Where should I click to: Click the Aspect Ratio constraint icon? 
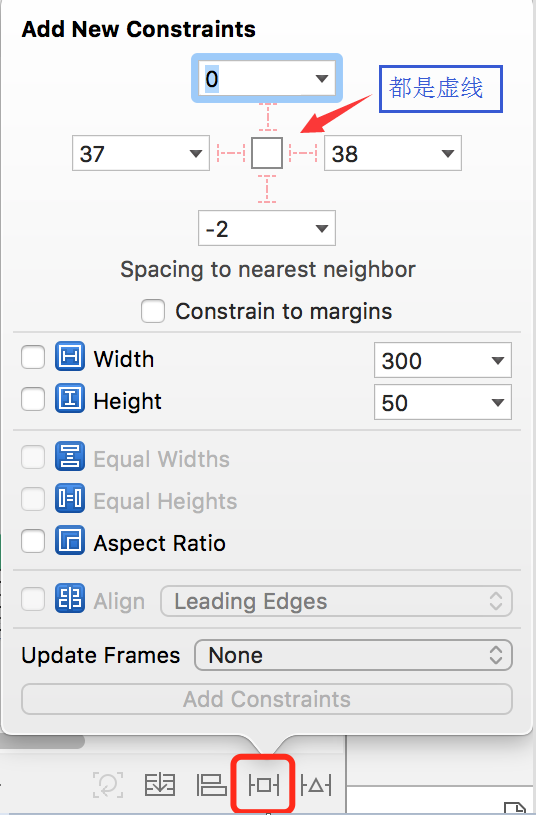point(70,540)
